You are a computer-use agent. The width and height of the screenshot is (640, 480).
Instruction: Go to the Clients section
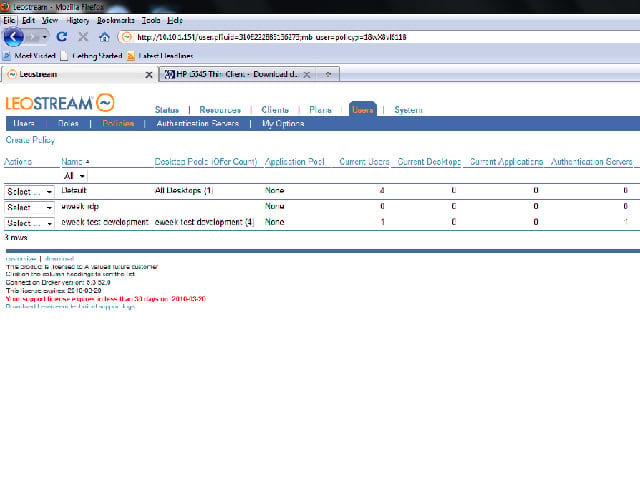coord(275,110)
